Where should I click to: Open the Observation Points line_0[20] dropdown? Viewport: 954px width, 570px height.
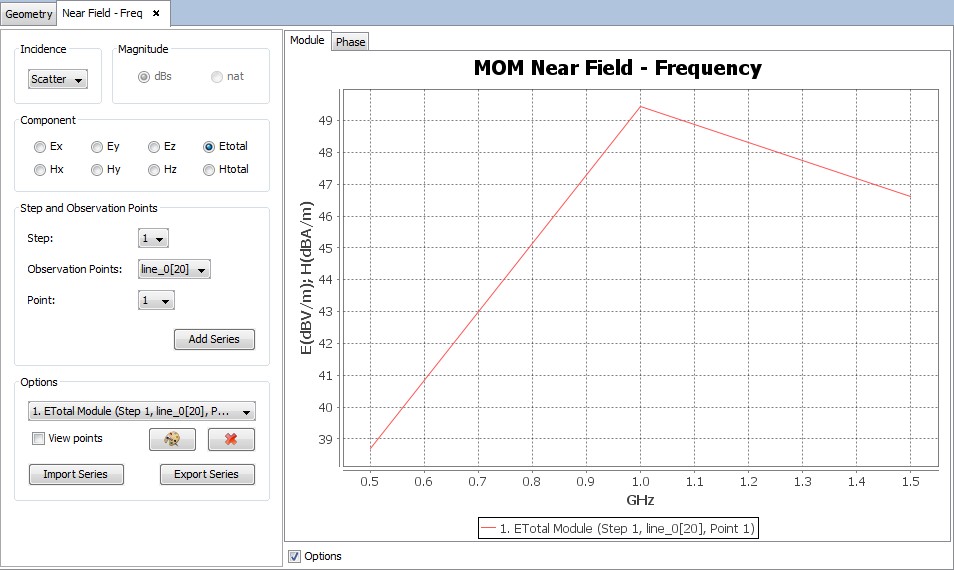174,269
